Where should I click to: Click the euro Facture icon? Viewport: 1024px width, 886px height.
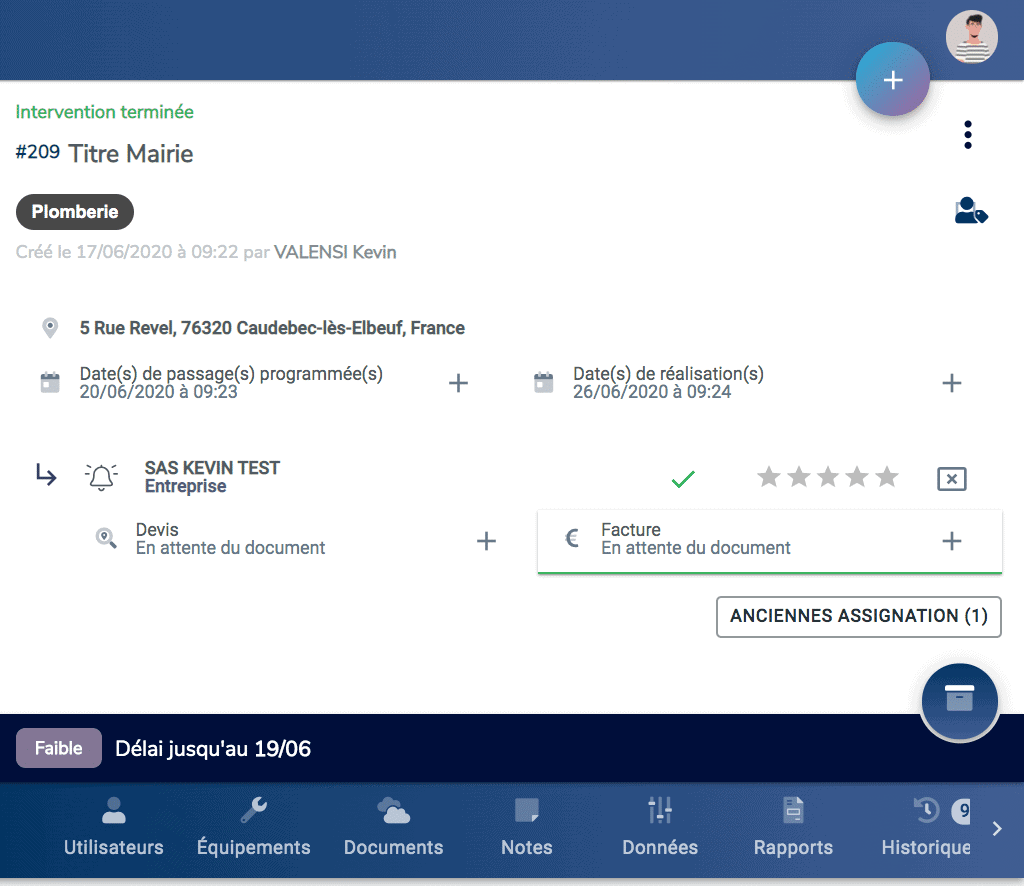coord(572,538)
